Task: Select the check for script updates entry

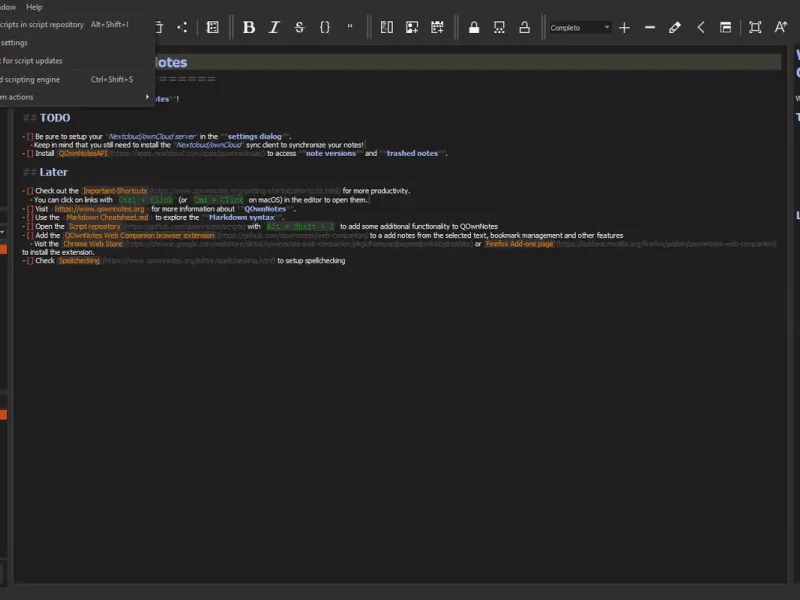Action: coord(32,61)
